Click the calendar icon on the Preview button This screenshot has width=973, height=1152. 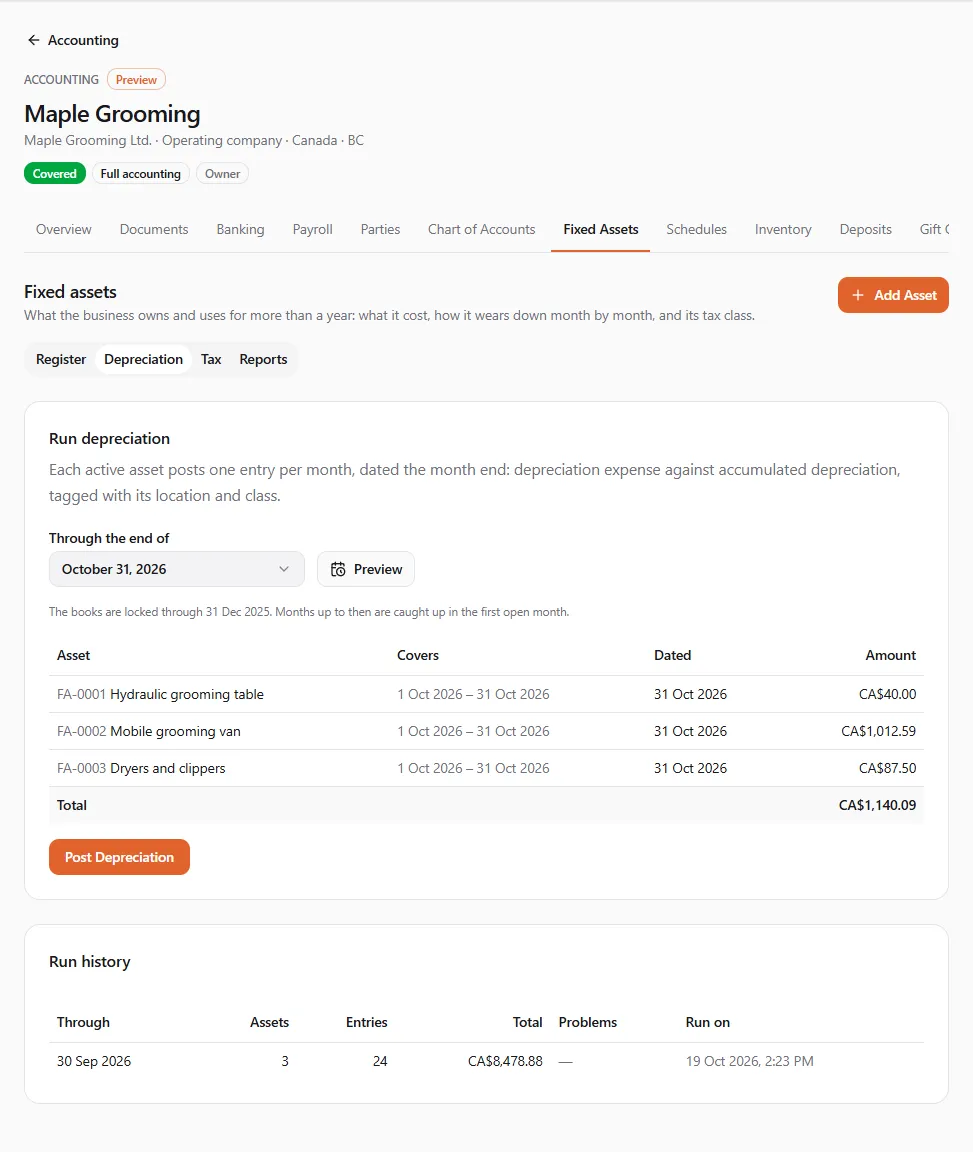(338, 569)
